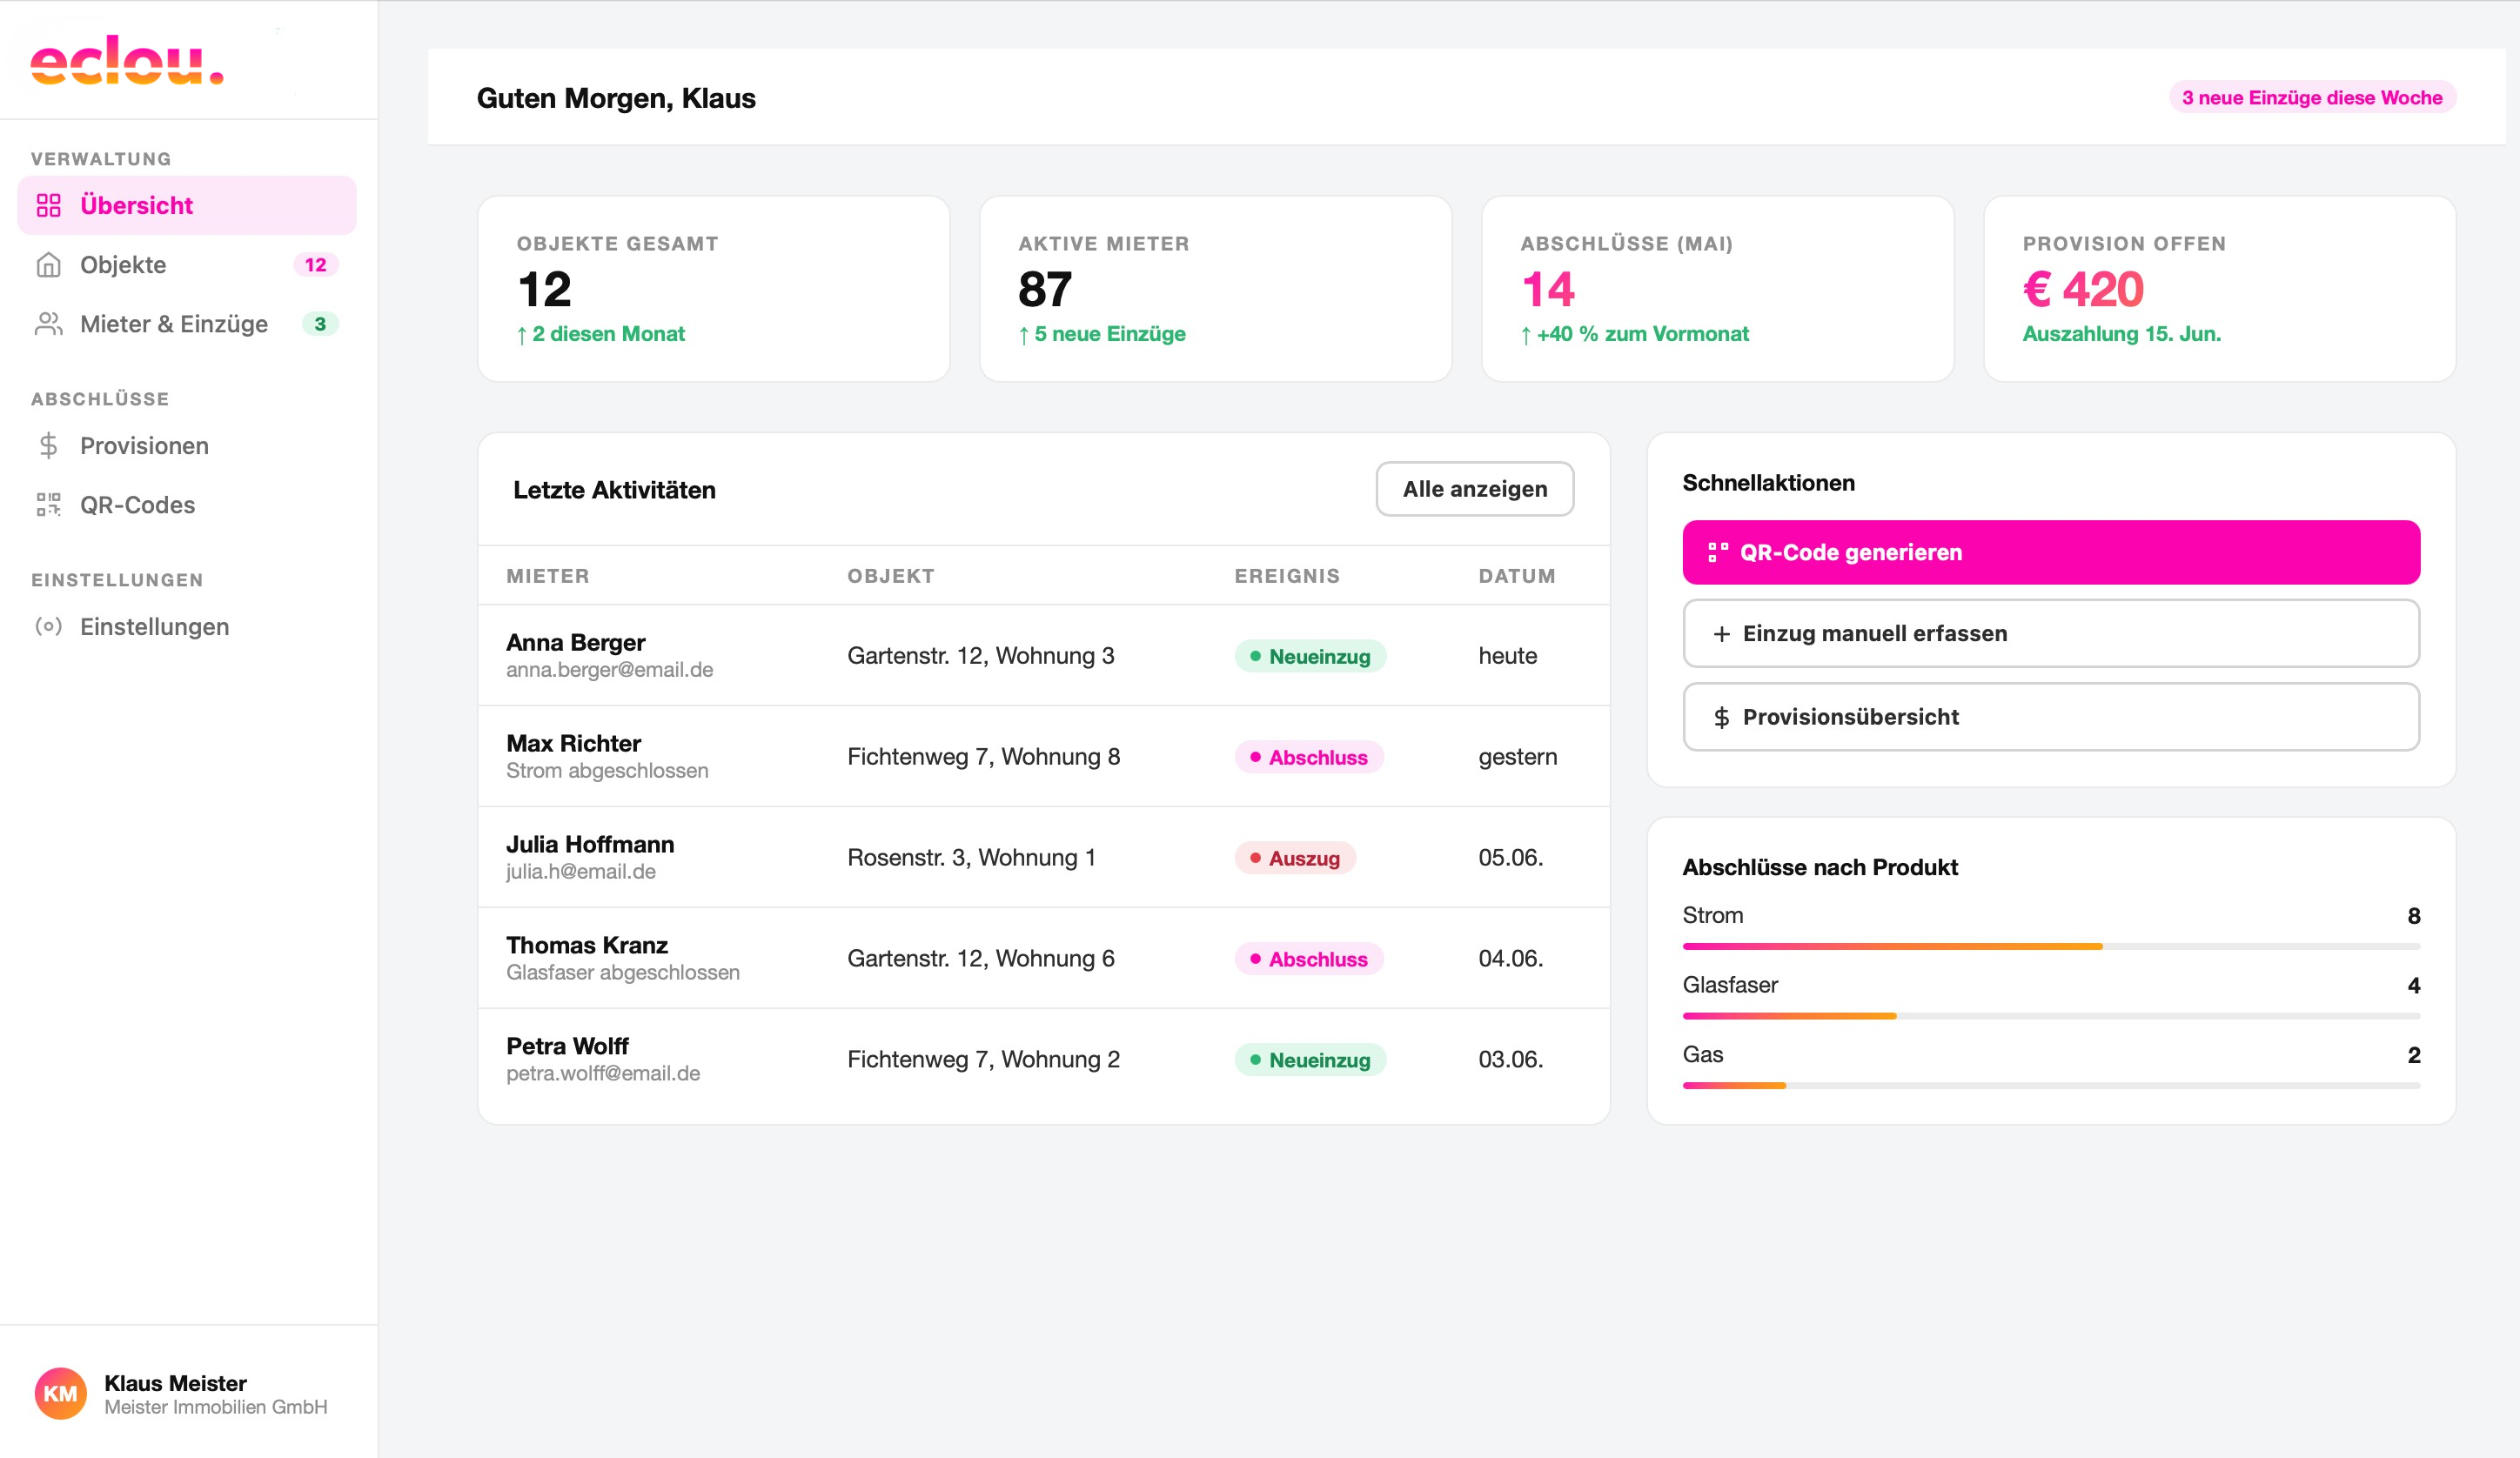
Task: Click Auszahlung 15. Jun. text
Action: (x=2121, y=334)
